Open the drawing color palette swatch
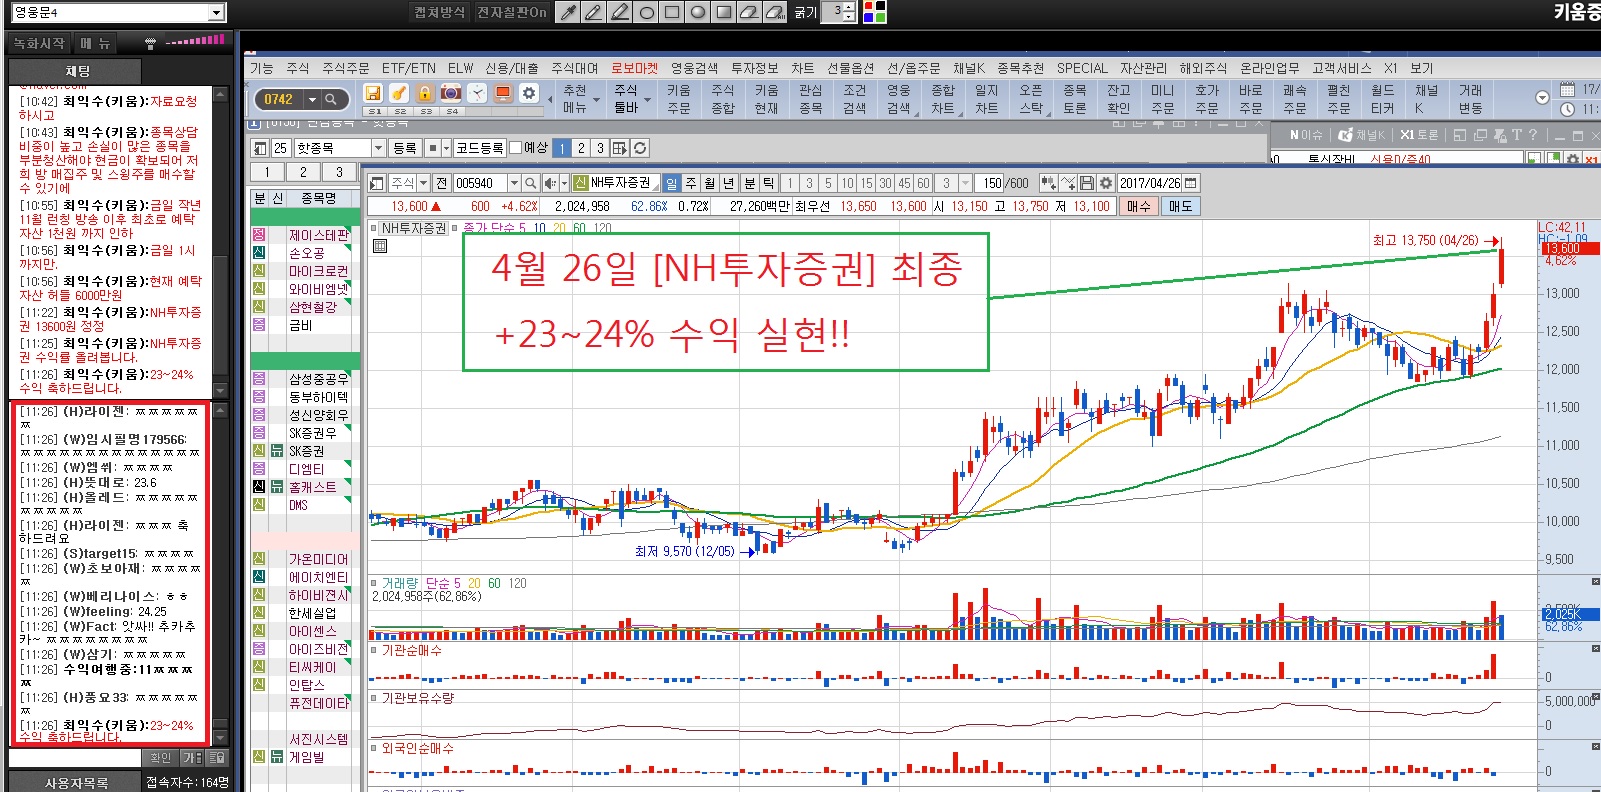 coord(874,12)
